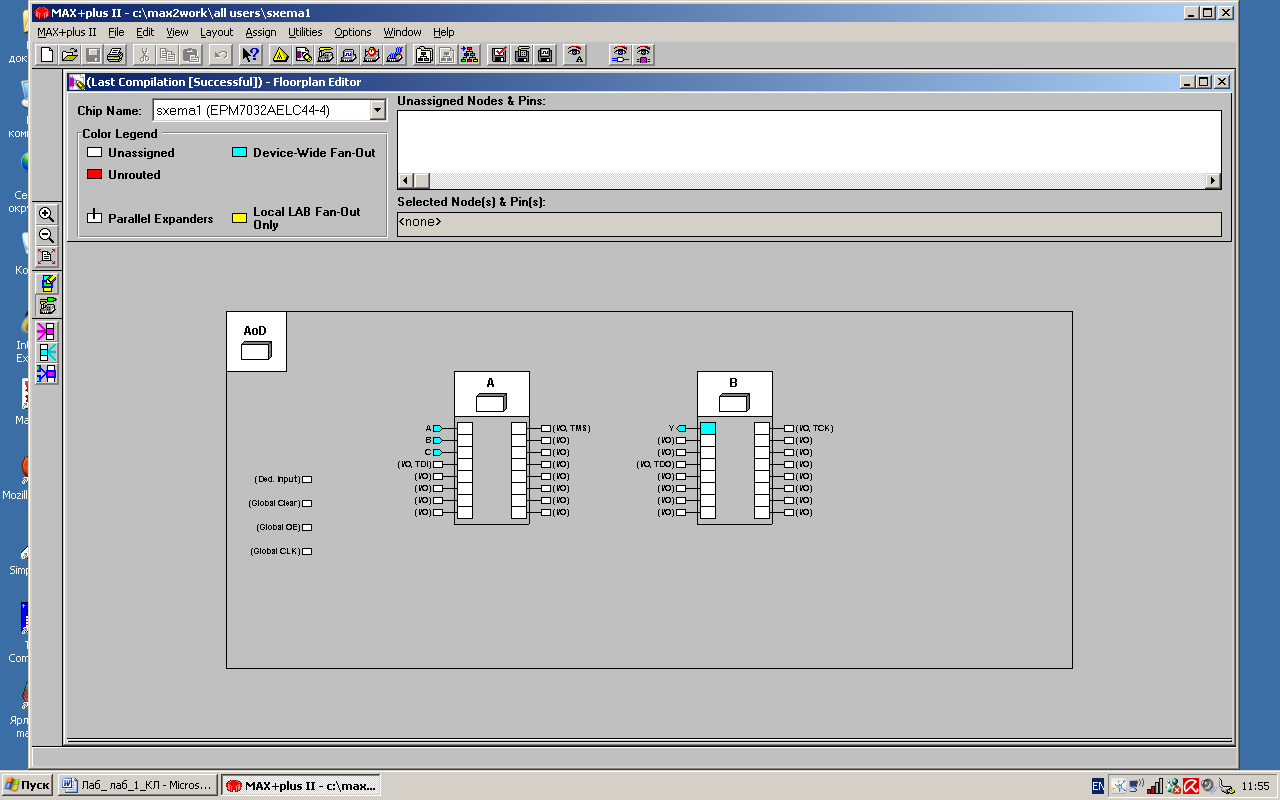
Task: Select the (I/O, TCK) pin
Action: pos(789,428)
